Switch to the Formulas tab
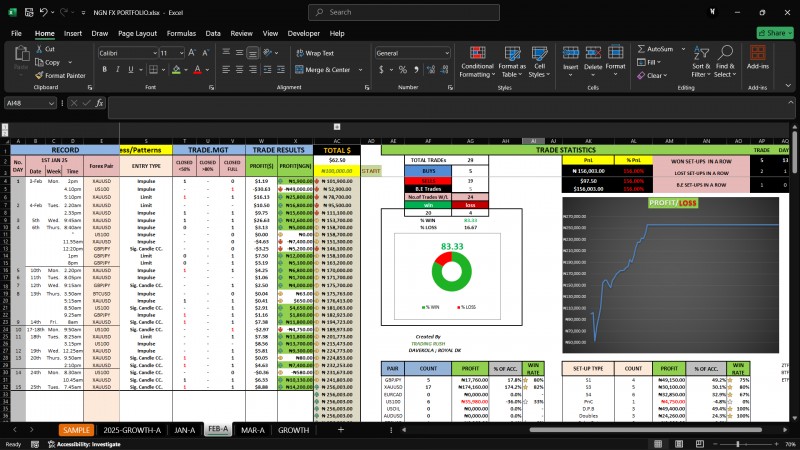This screenshot has height=450, width=800. [x=181, y=33]
